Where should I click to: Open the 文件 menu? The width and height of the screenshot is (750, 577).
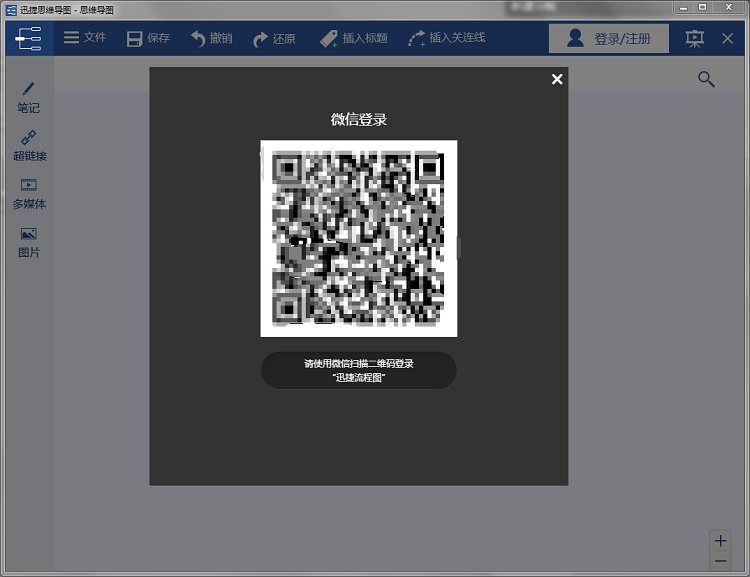tap(85, 37)
